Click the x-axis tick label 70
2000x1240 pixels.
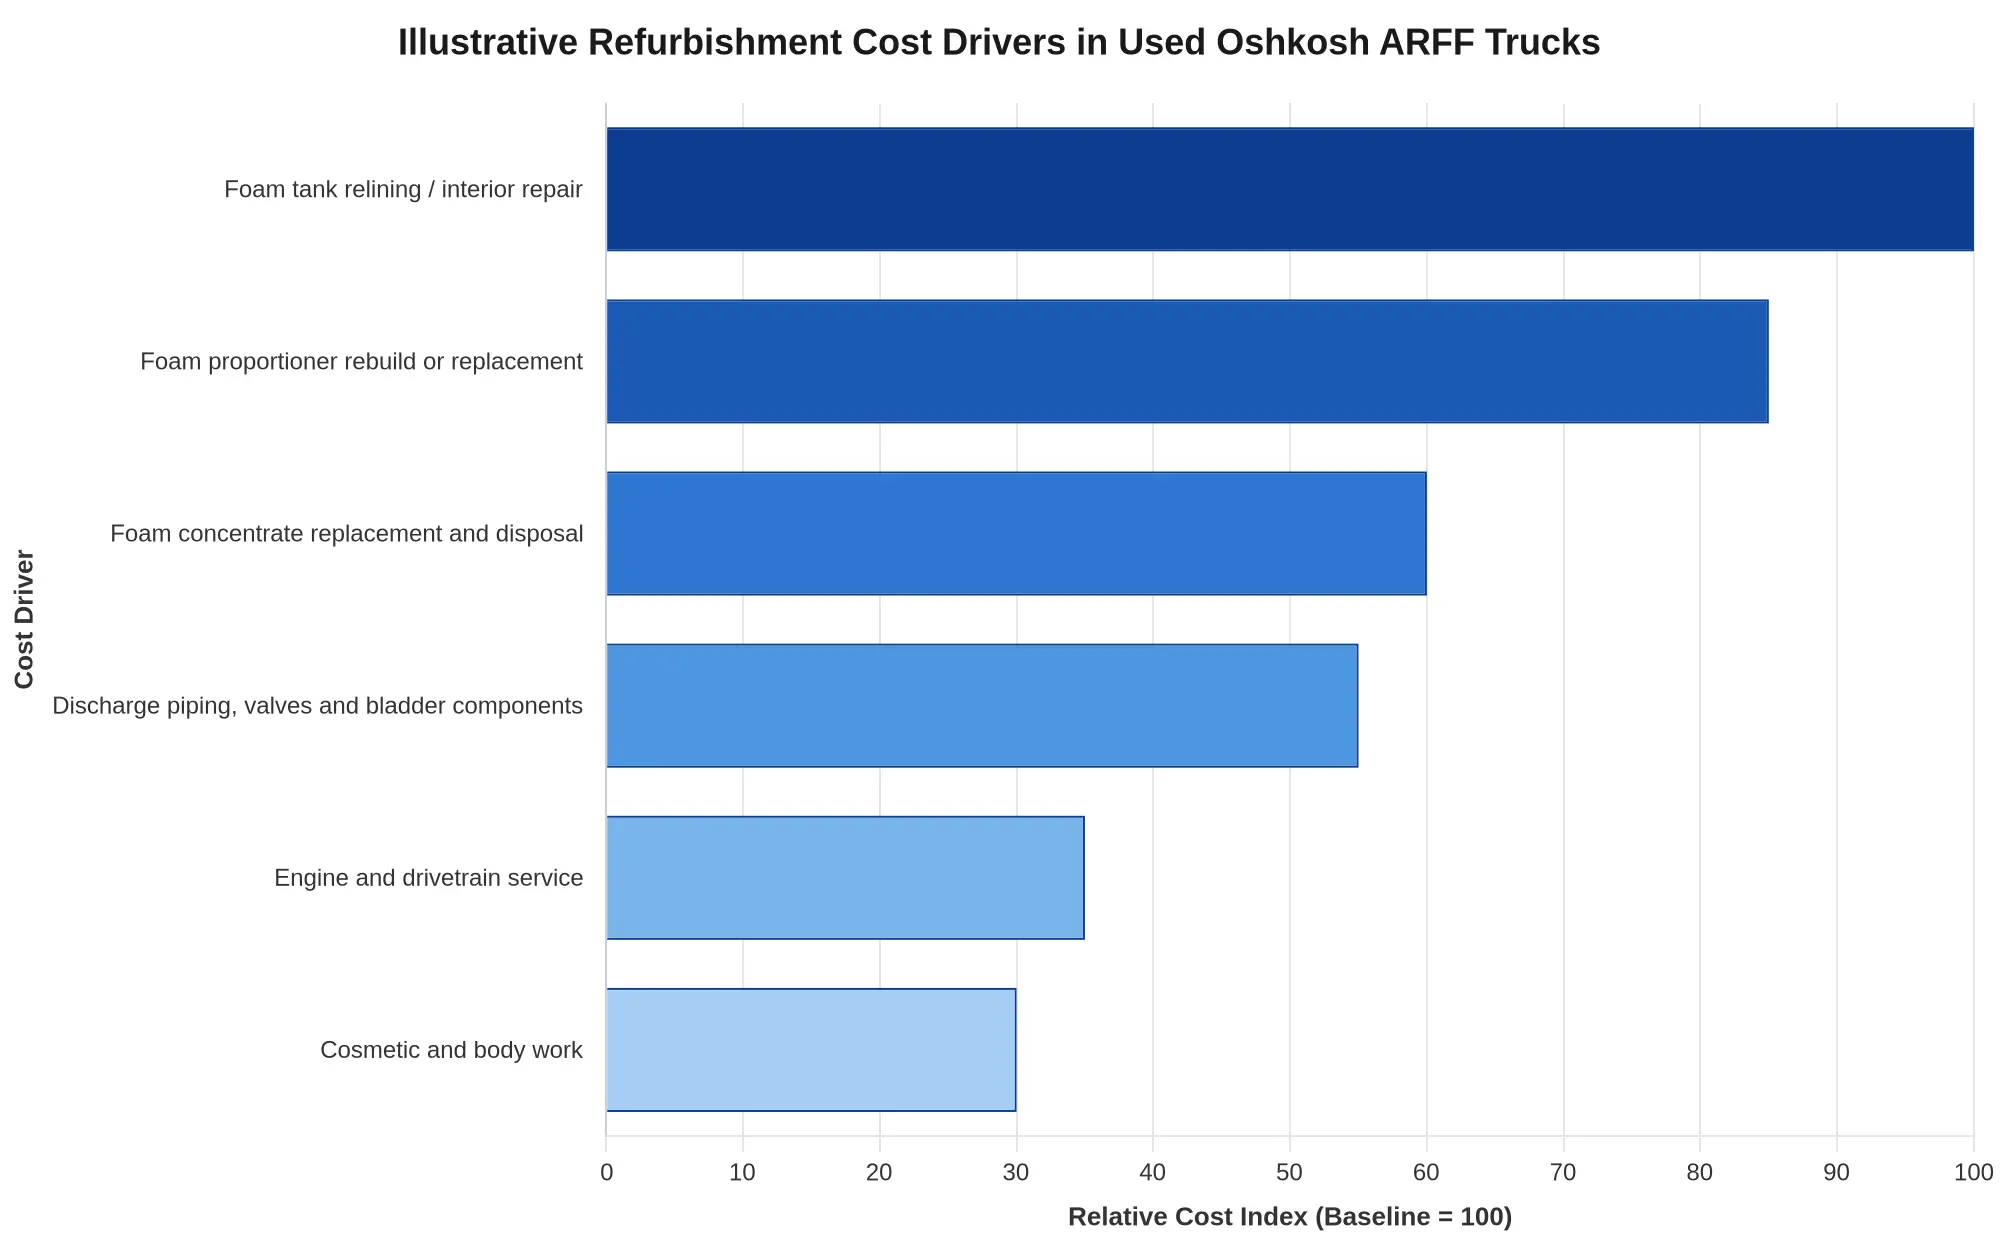coord(1563,1173)
